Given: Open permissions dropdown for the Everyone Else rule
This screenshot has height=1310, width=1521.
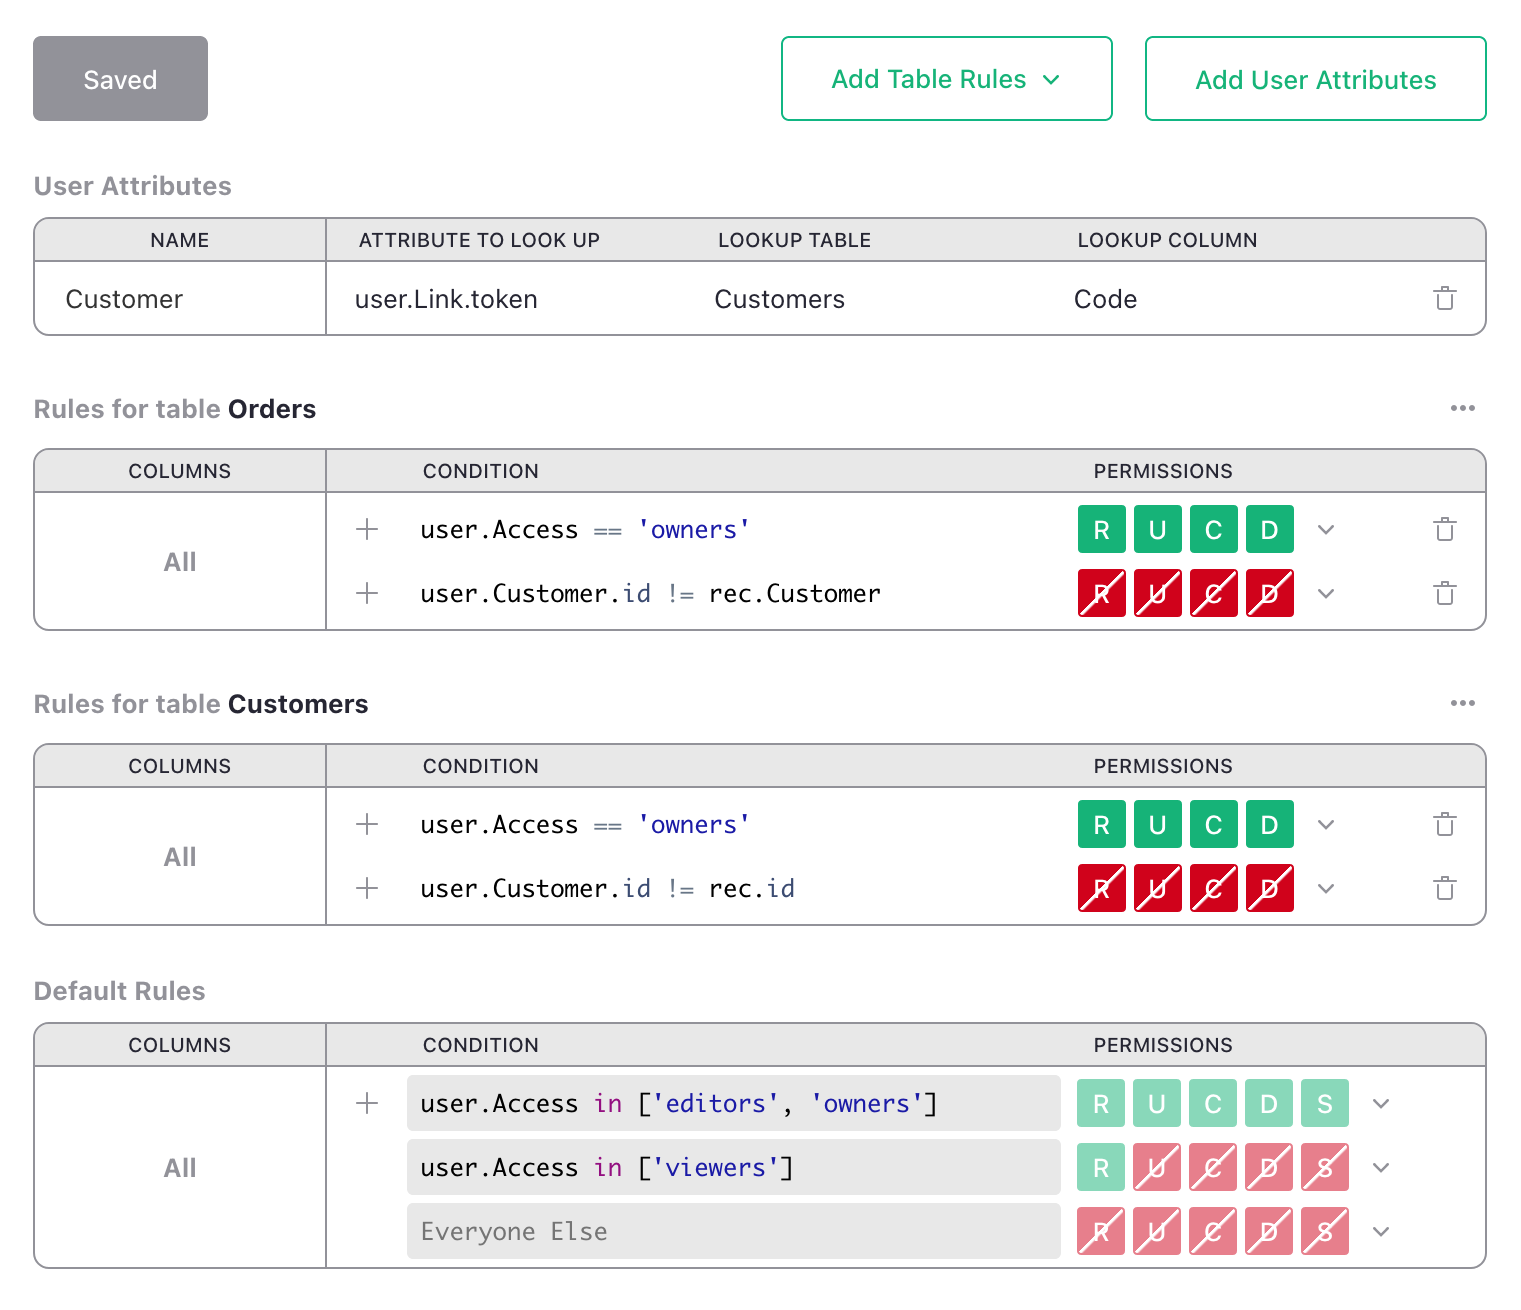Looking at the screenshot, I should click(x=1381, y=1232).
